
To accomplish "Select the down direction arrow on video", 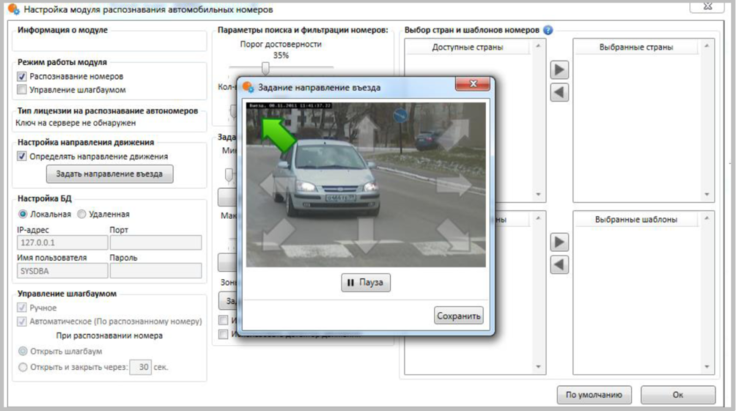I will [x=366, y=236].
